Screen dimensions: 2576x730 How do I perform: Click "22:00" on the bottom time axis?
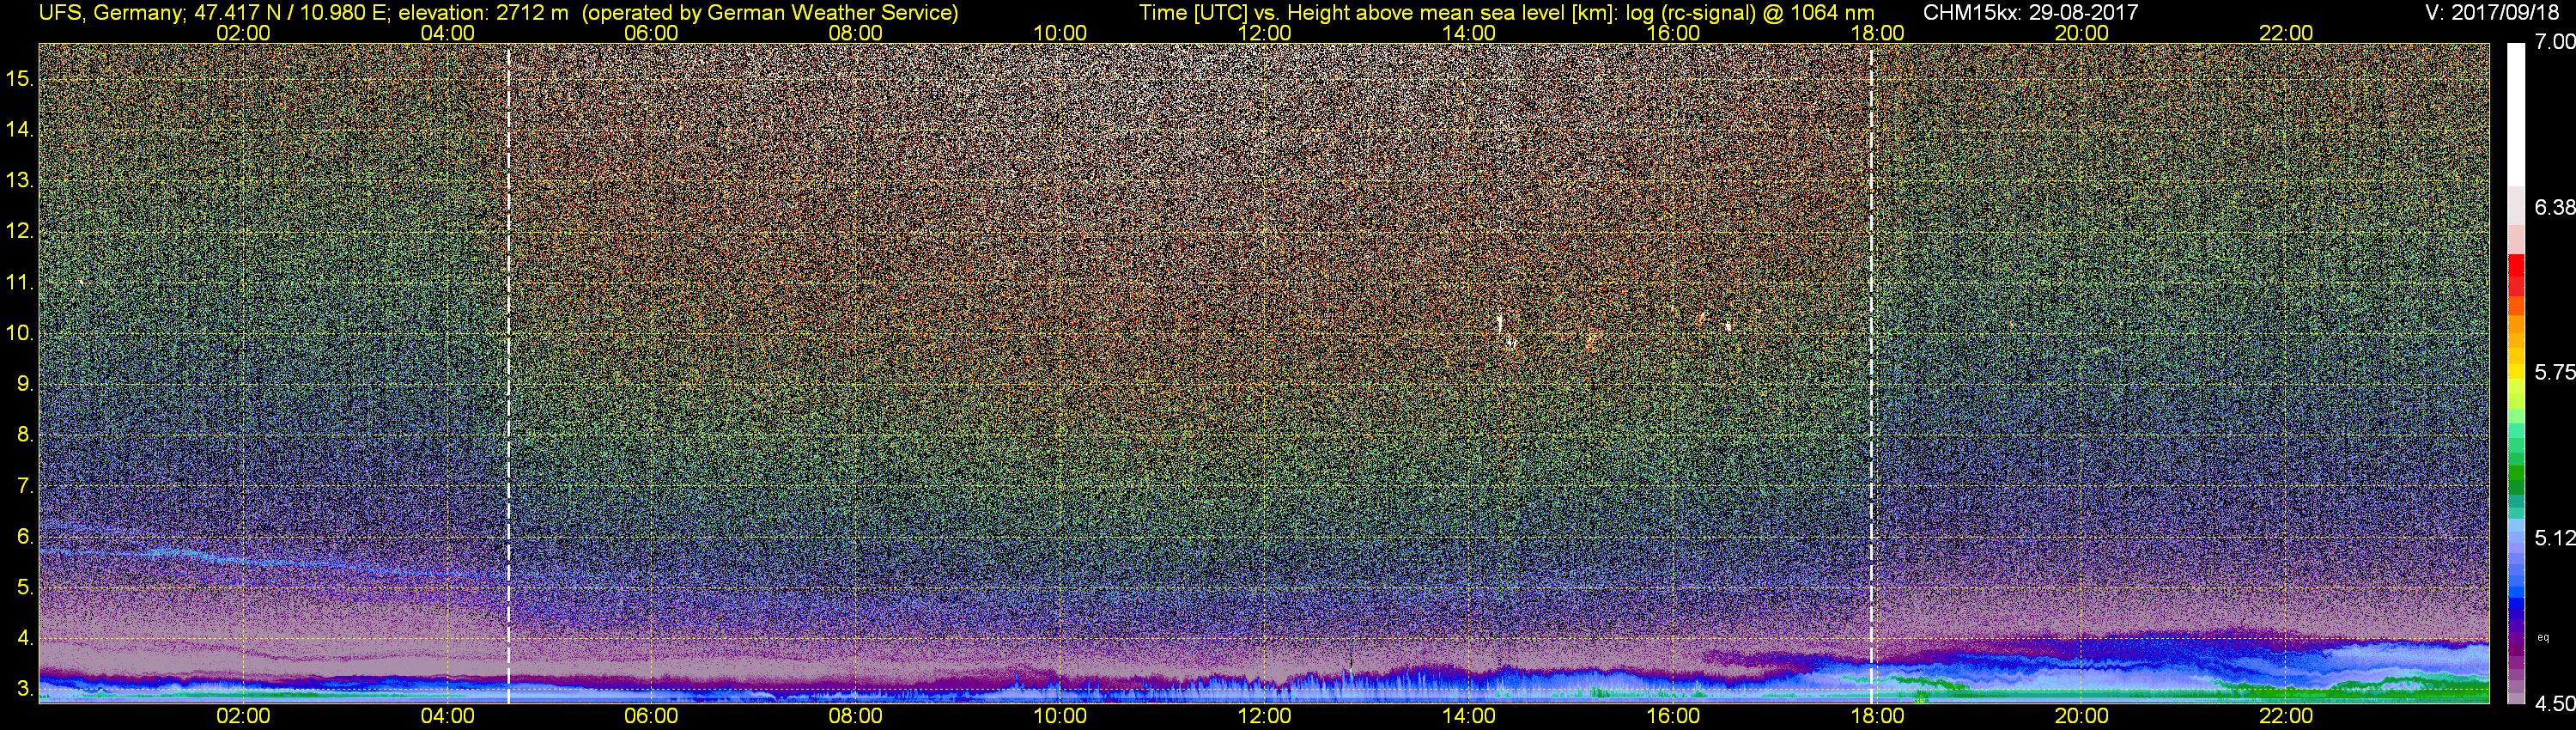(x=2286, y=716)
